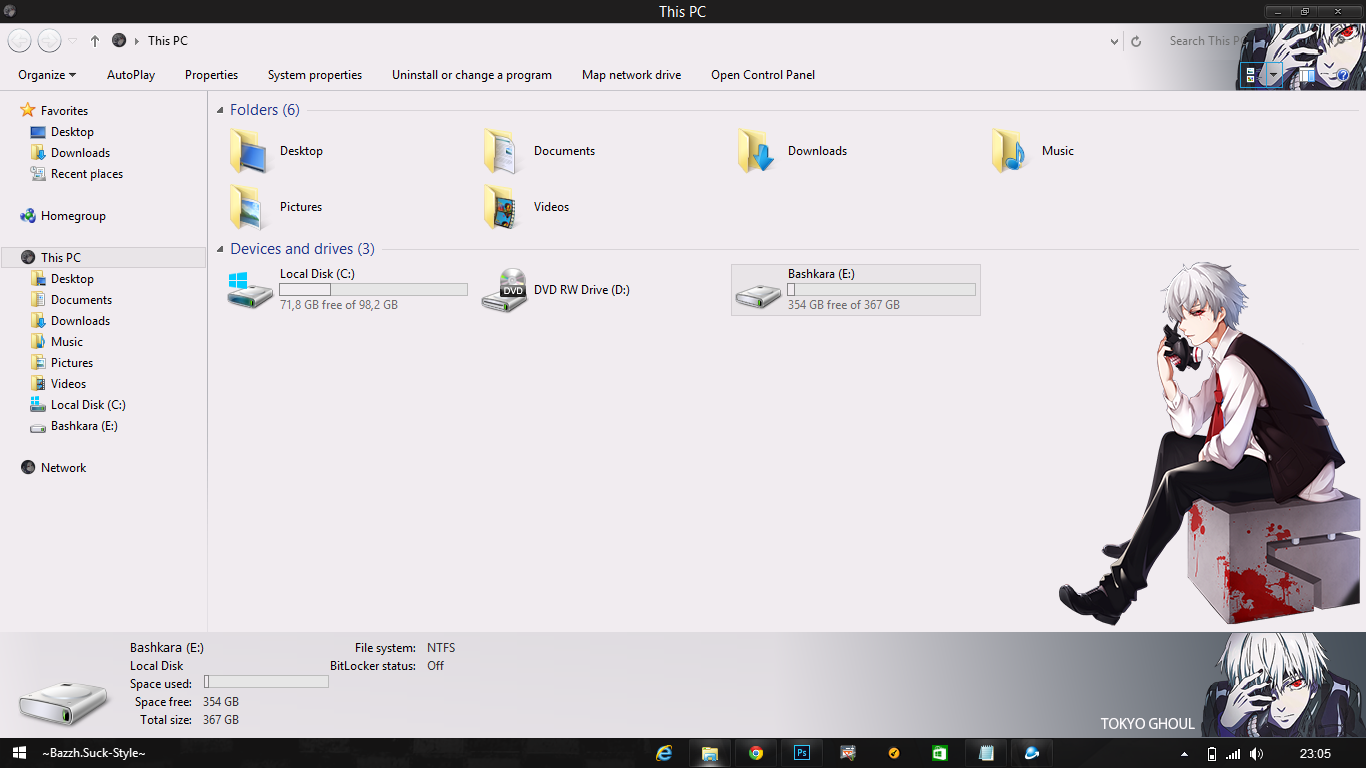1366x768 pixels.
Task: Select This PC in the navigation pane
Action: point(104,258)
